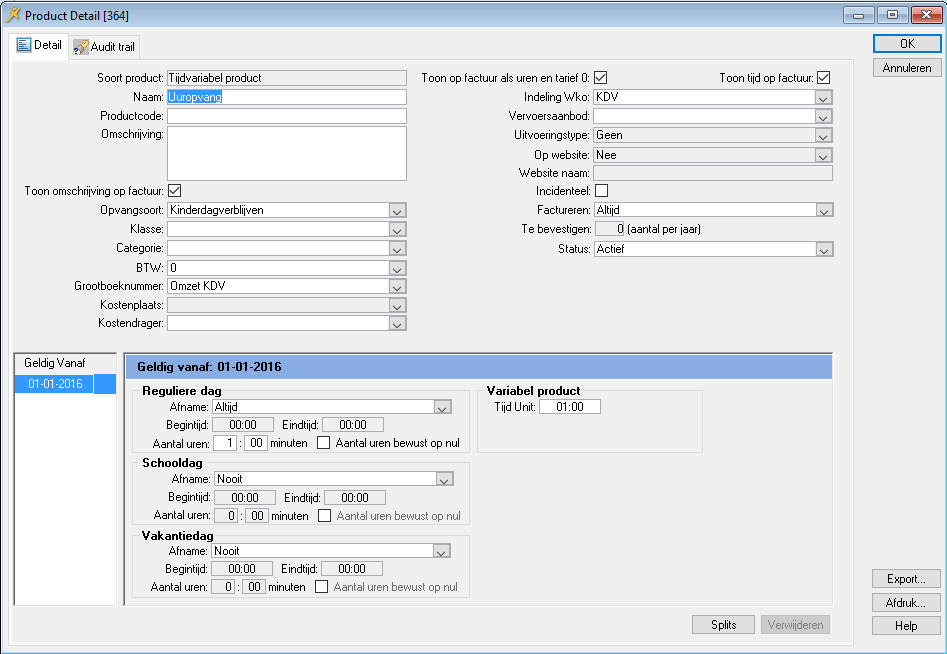
Task: Click the Annuleren button
Action: (906, 68)
